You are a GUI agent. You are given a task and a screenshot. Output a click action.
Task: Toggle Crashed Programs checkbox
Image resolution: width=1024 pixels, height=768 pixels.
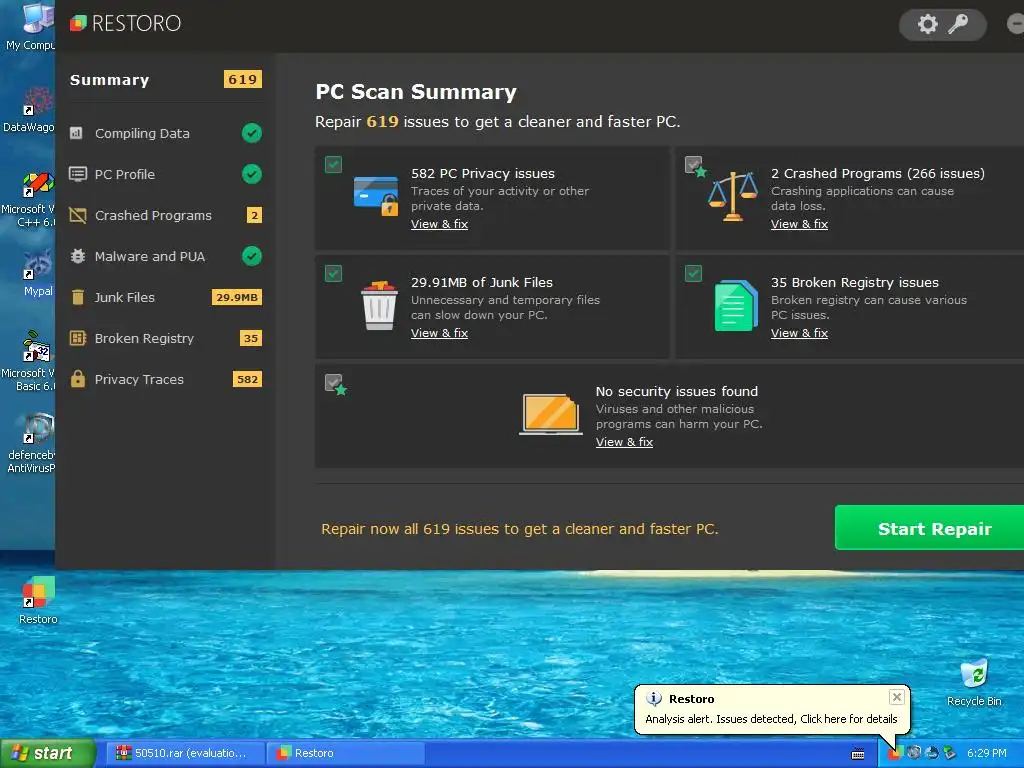pos(694,165)
